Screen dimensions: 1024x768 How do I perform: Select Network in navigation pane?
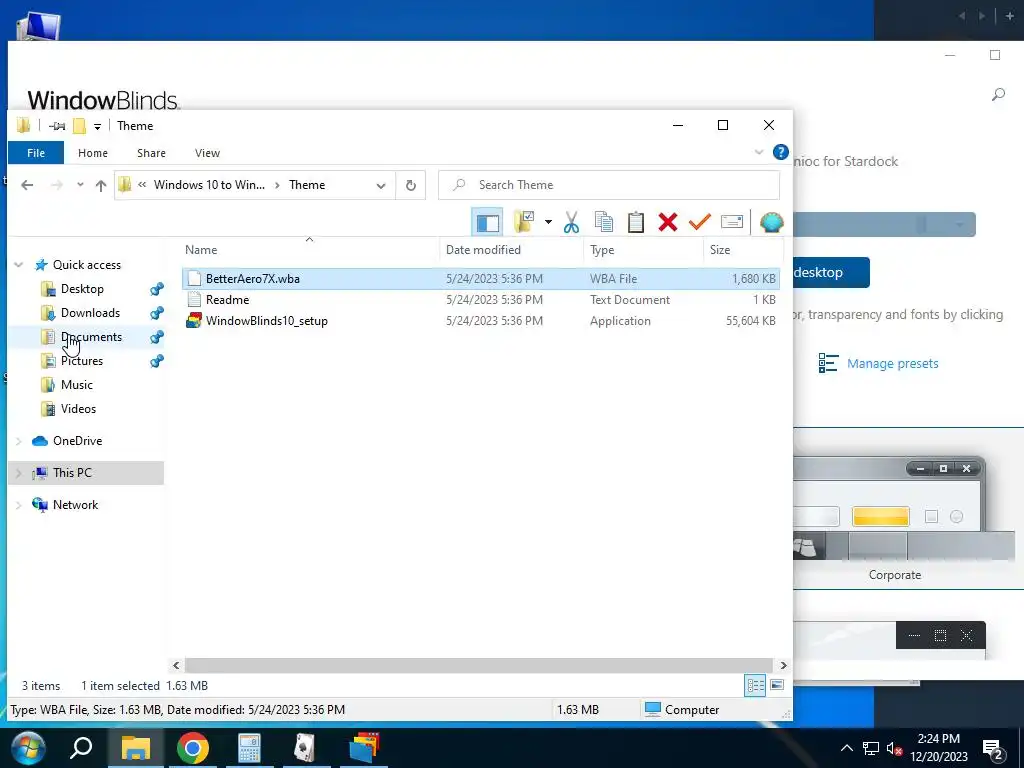click(75, 505)
